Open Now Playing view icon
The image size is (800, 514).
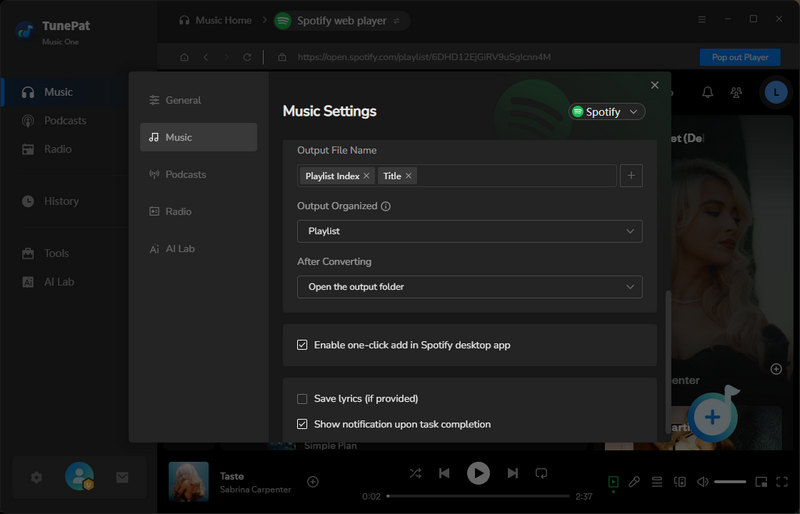pos(613,482)
